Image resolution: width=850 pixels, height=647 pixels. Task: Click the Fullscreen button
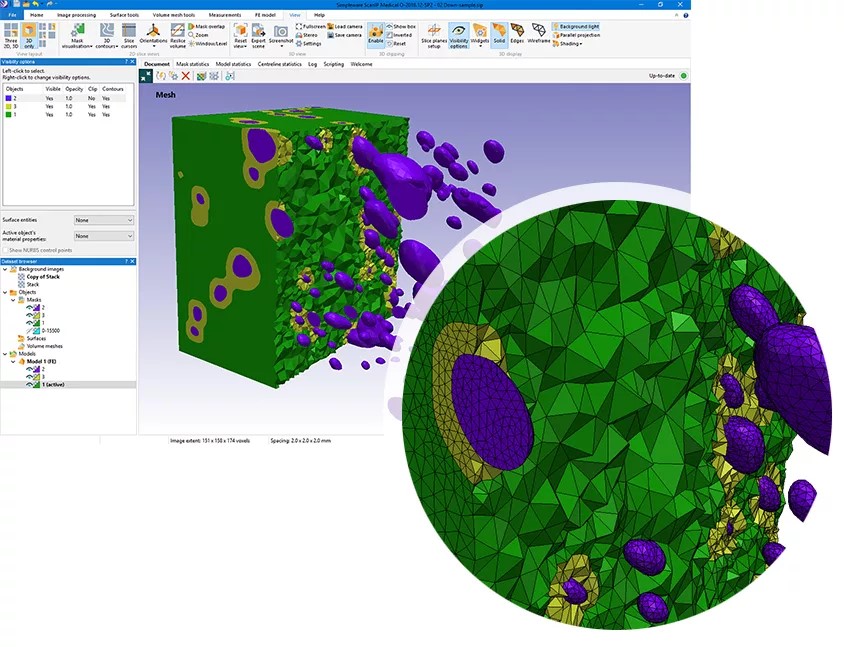311,27
